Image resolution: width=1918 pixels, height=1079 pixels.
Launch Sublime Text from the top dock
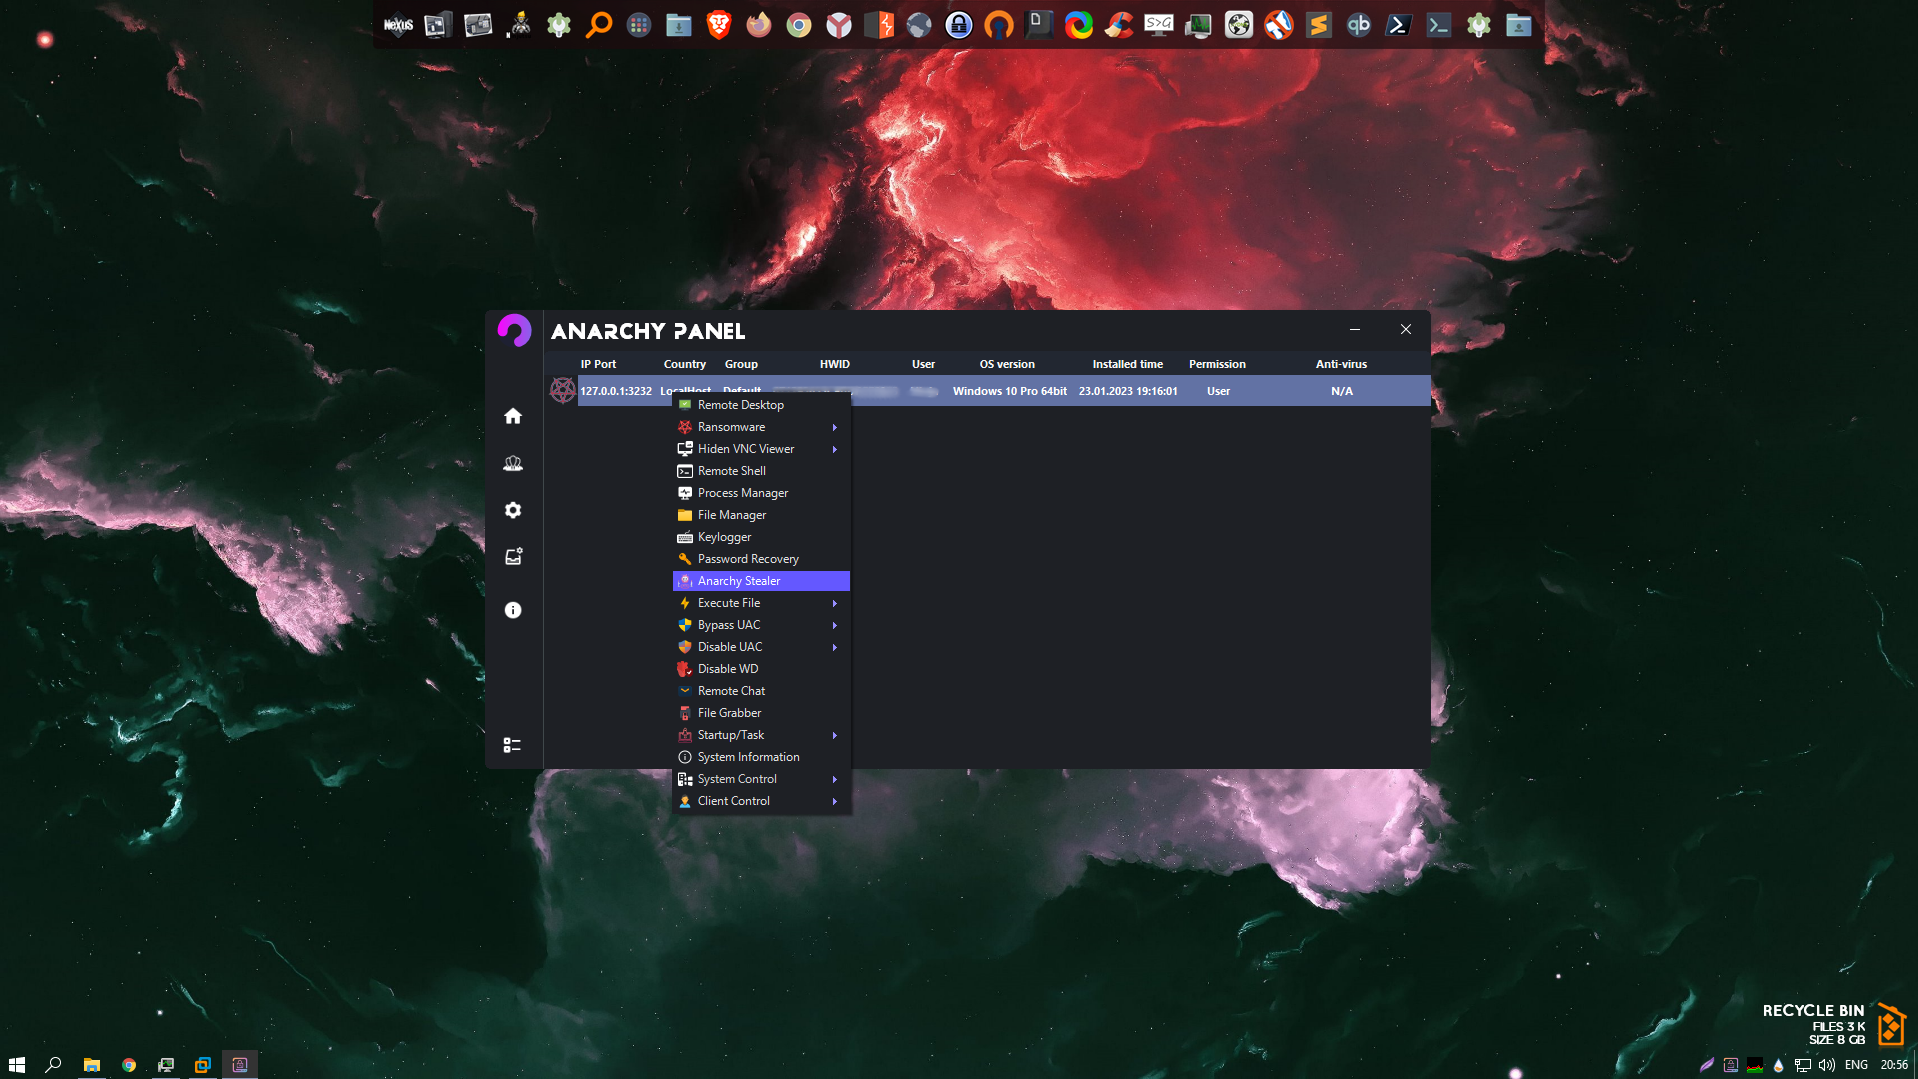[1318, 25]
